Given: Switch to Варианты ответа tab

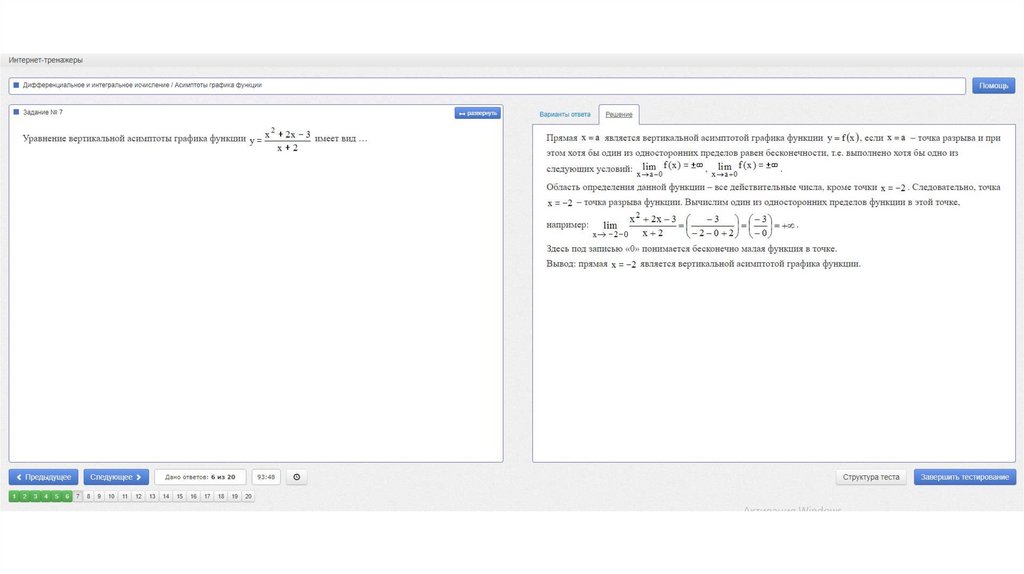Looking at the screenshot, I should pyautogui.click(x=565, y=114).
